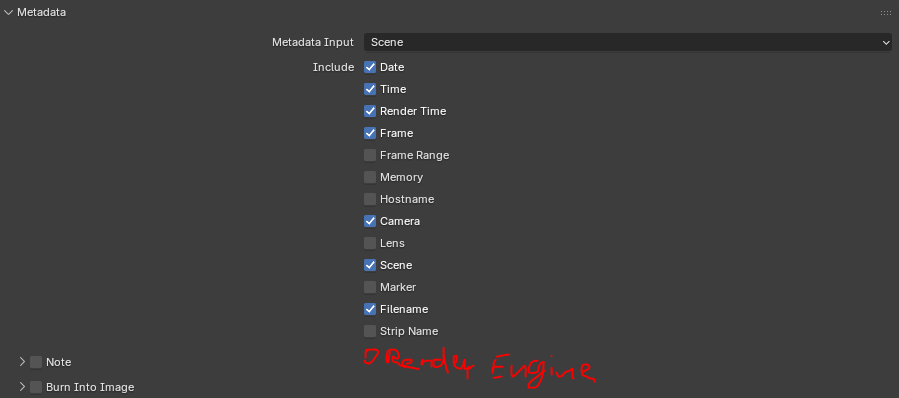Click the Metadata panel title

coord(41,12)
